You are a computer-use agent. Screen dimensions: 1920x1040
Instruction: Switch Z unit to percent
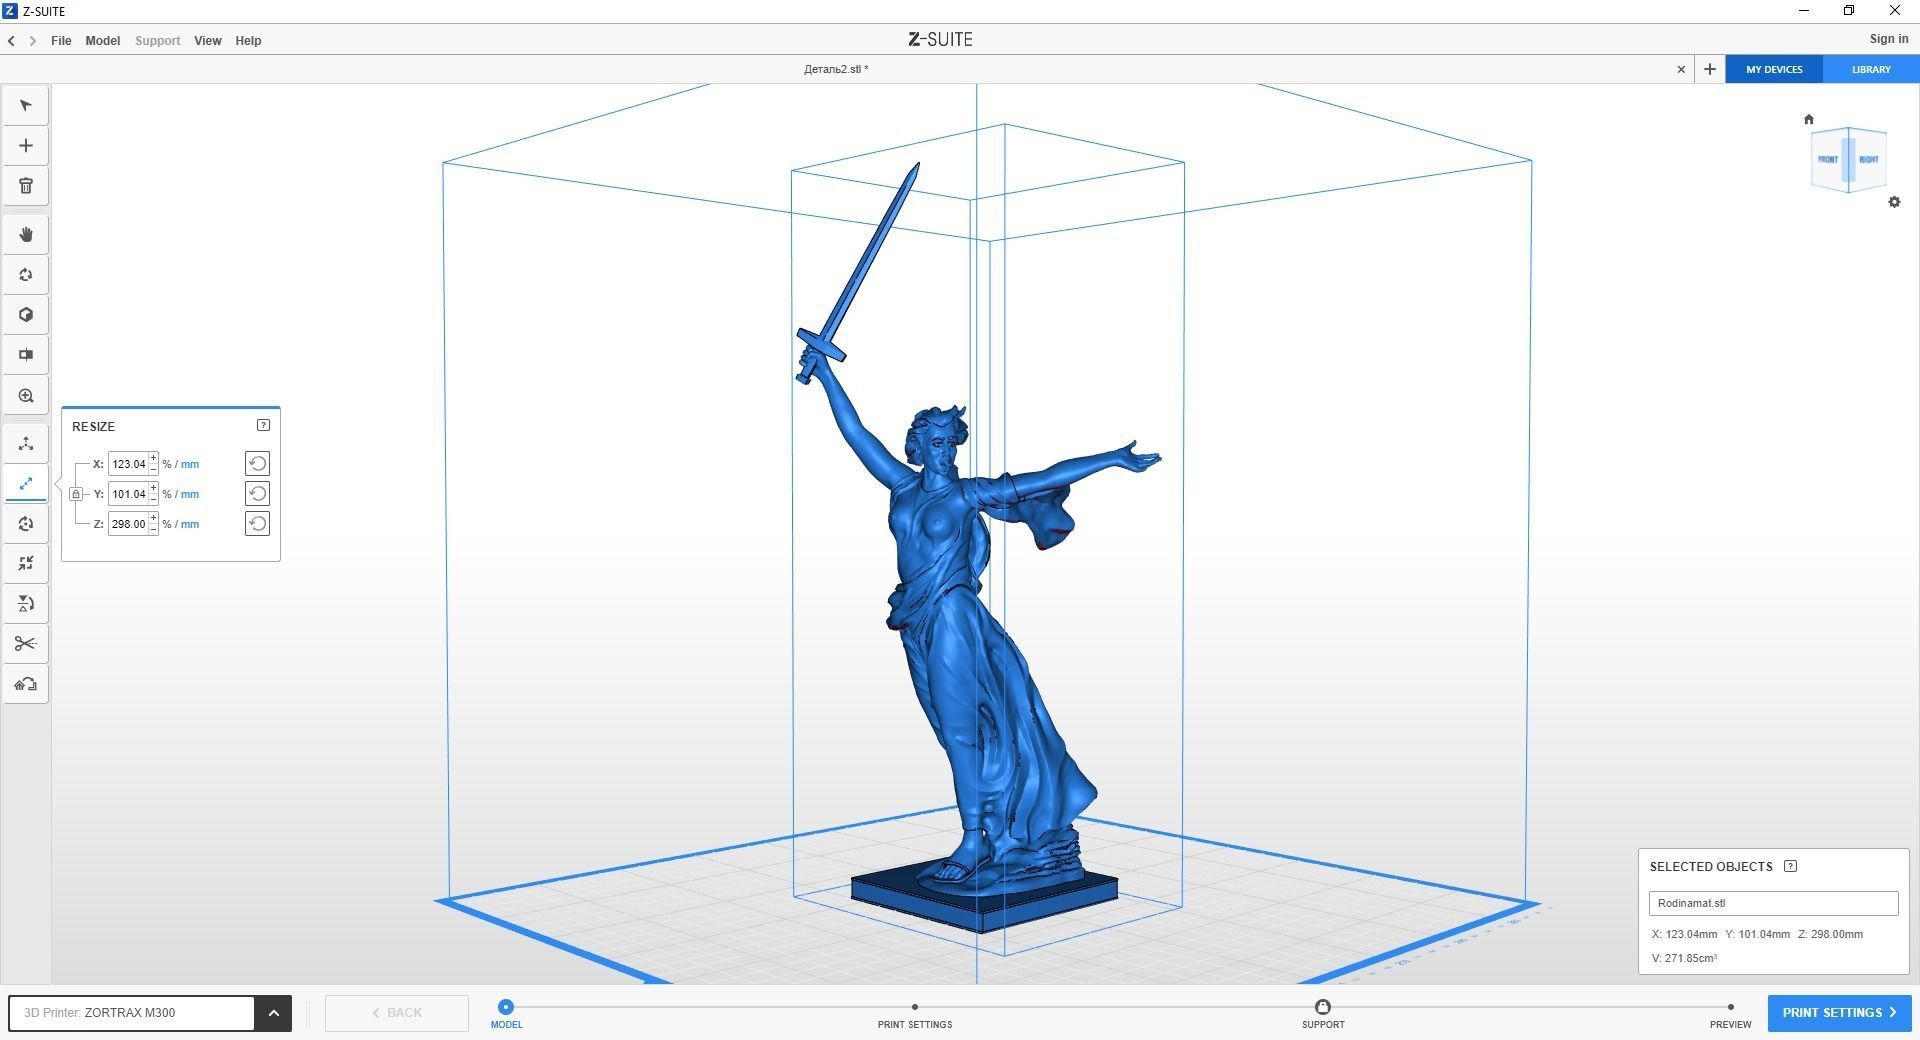(166, 524)
